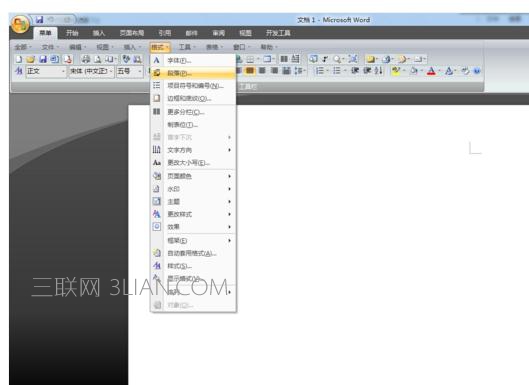The height and width of the screenshot is (385, 529).
Task: Open the 五号 font size dropdown
Action: pyautogui.click(x=130, y=71)
